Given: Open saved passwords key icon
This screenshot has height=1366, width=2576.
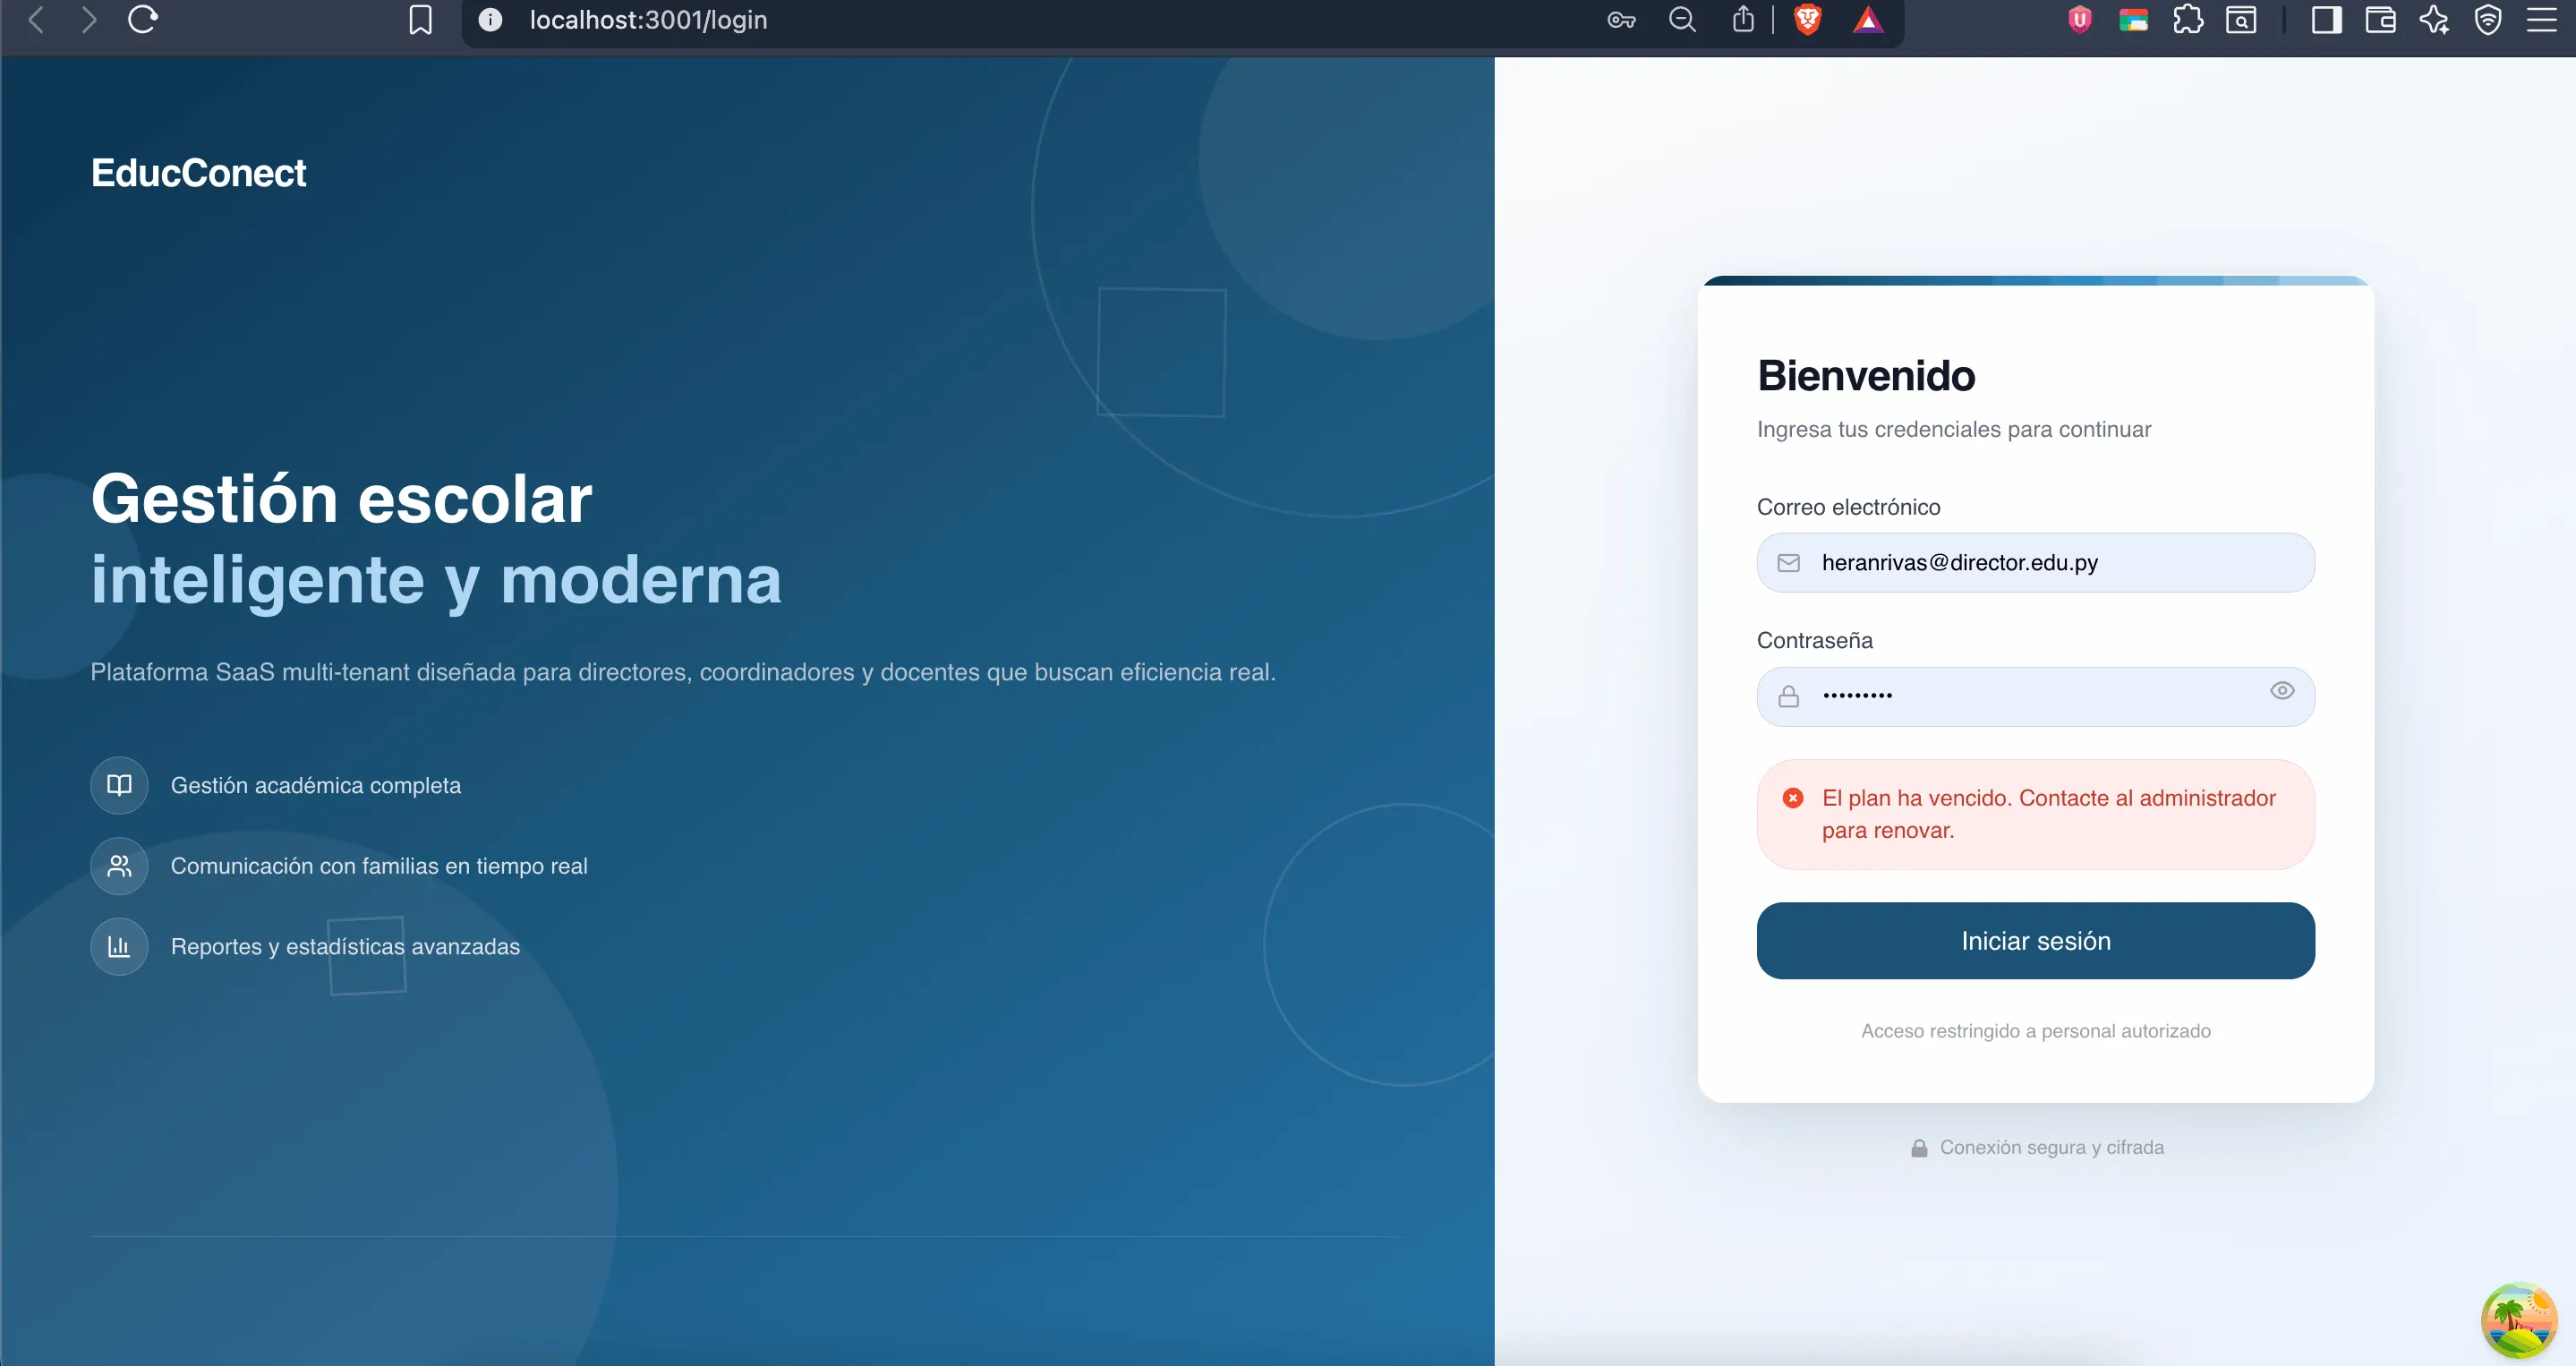Looking at the screenshot, I should (x=1620, y=20).
